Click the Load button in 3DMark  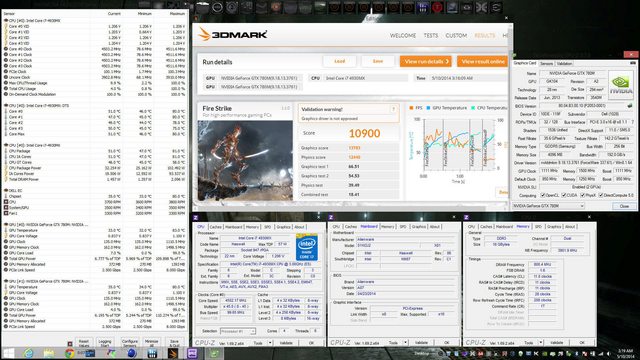click(x=340, y=61)
